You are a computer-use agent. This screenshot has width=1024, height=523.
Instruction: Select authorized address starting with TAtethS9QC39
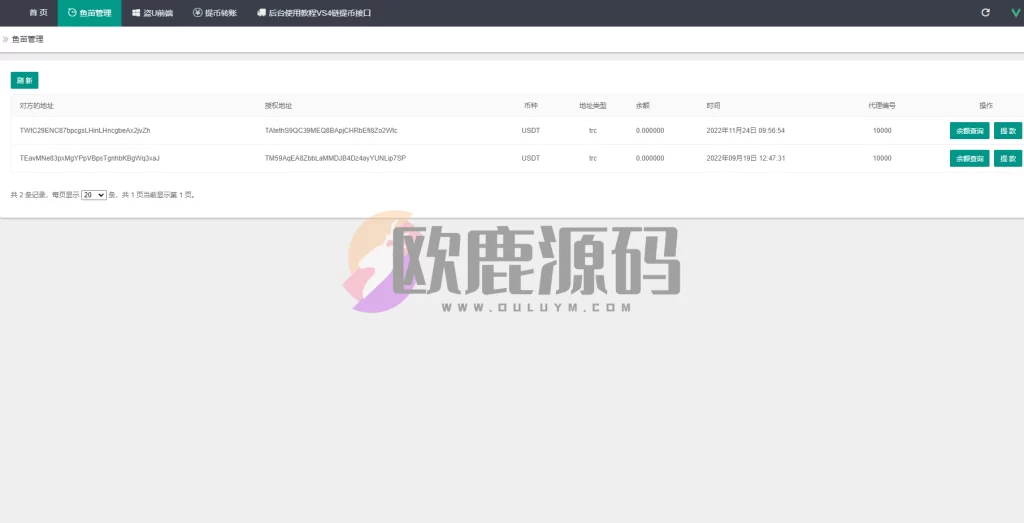tap(331, 131)
